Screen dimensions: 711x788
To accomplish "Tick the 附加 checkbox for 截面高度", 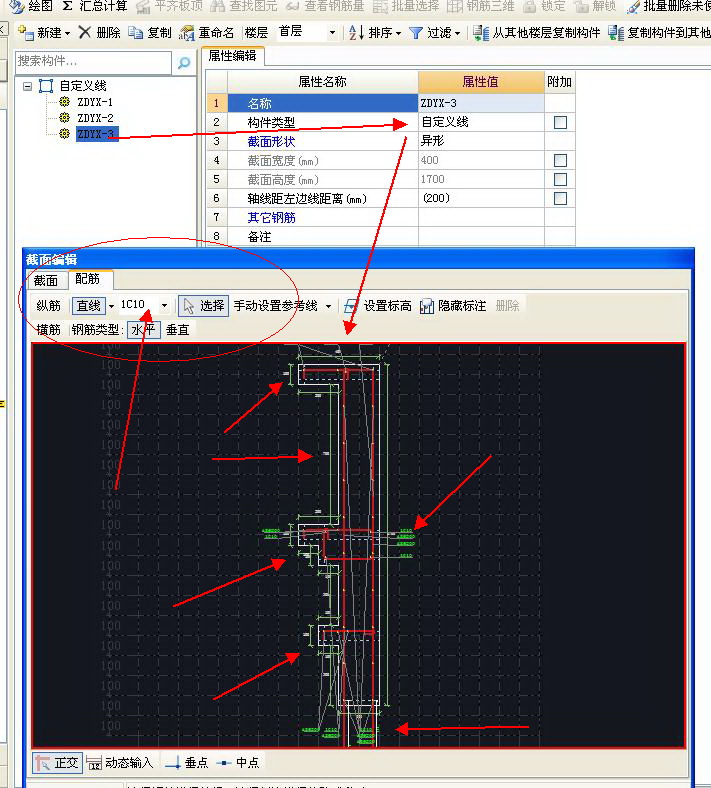I will click(560, 179).
